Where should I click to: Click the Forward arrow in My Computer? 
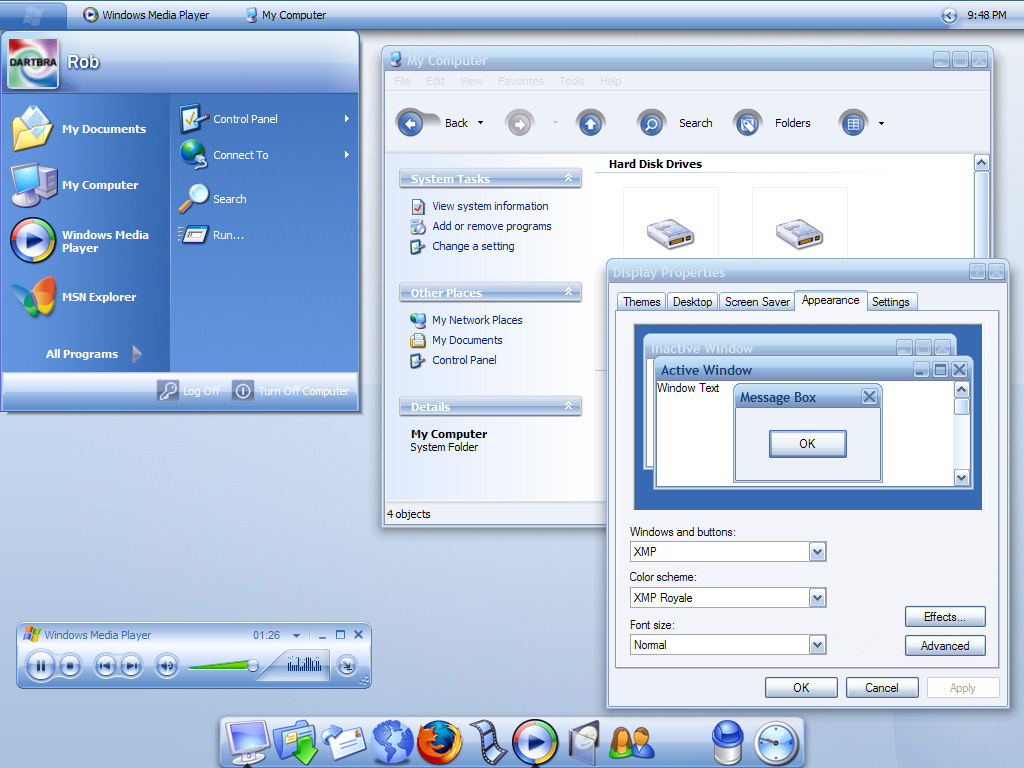click(x=519, y=123)
